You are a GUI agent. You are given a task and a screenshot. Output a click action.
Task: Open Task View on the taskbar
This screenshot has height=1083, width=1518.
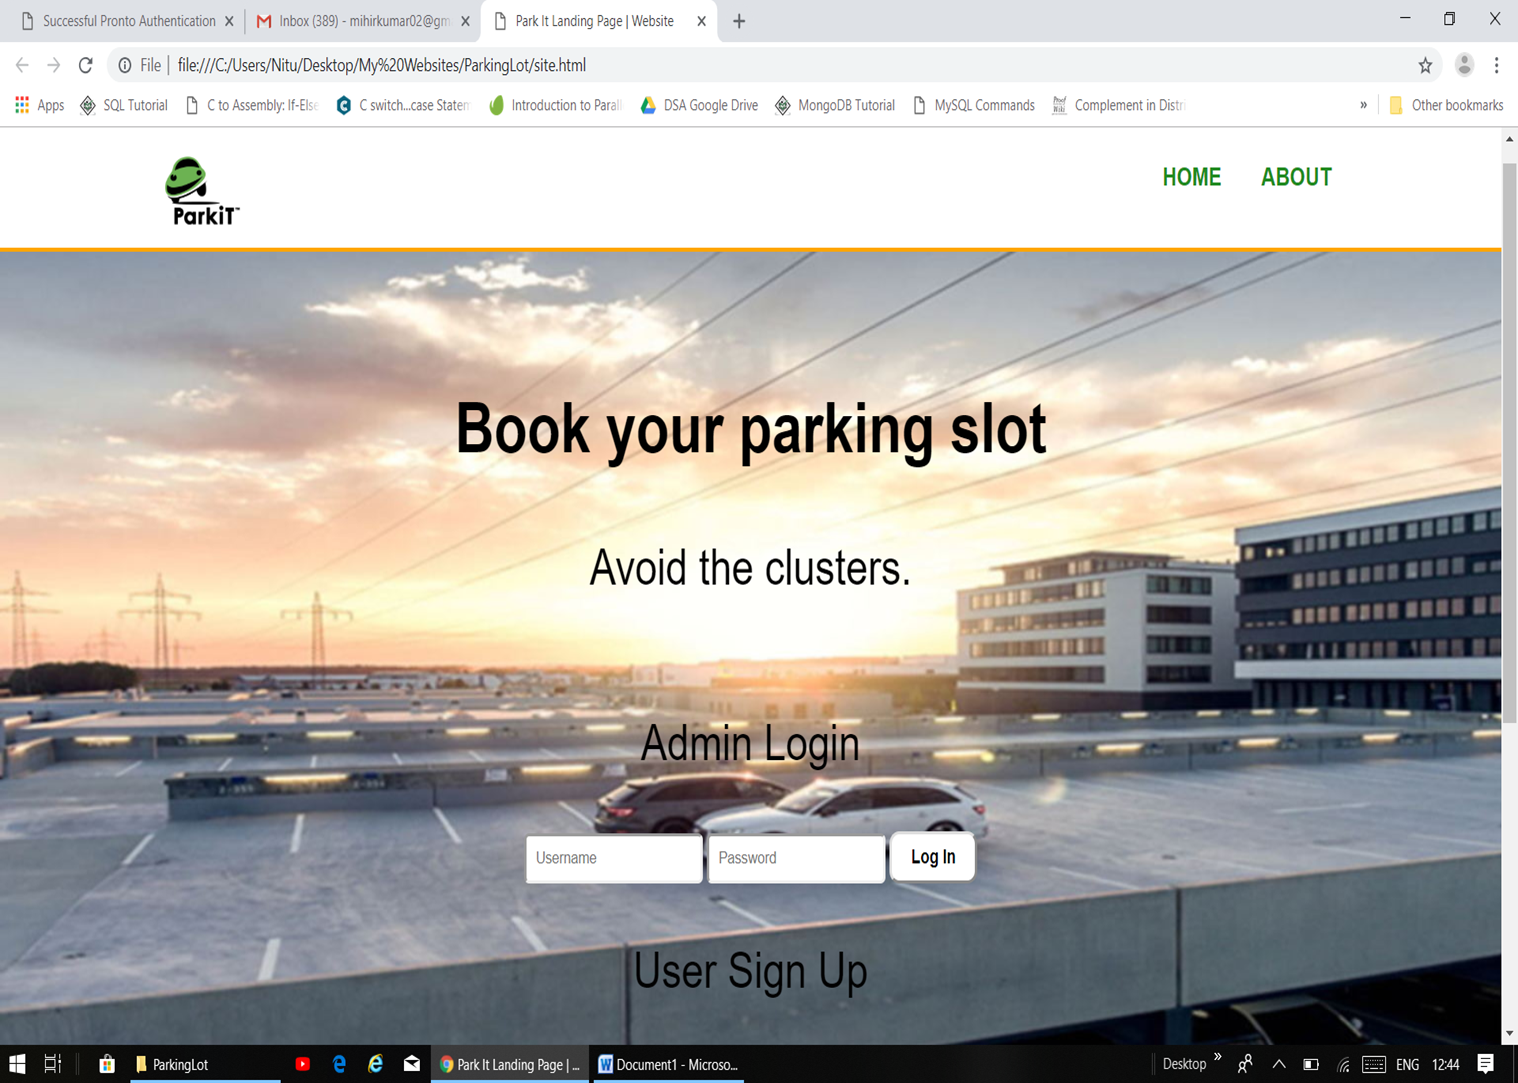(53, 1064)
